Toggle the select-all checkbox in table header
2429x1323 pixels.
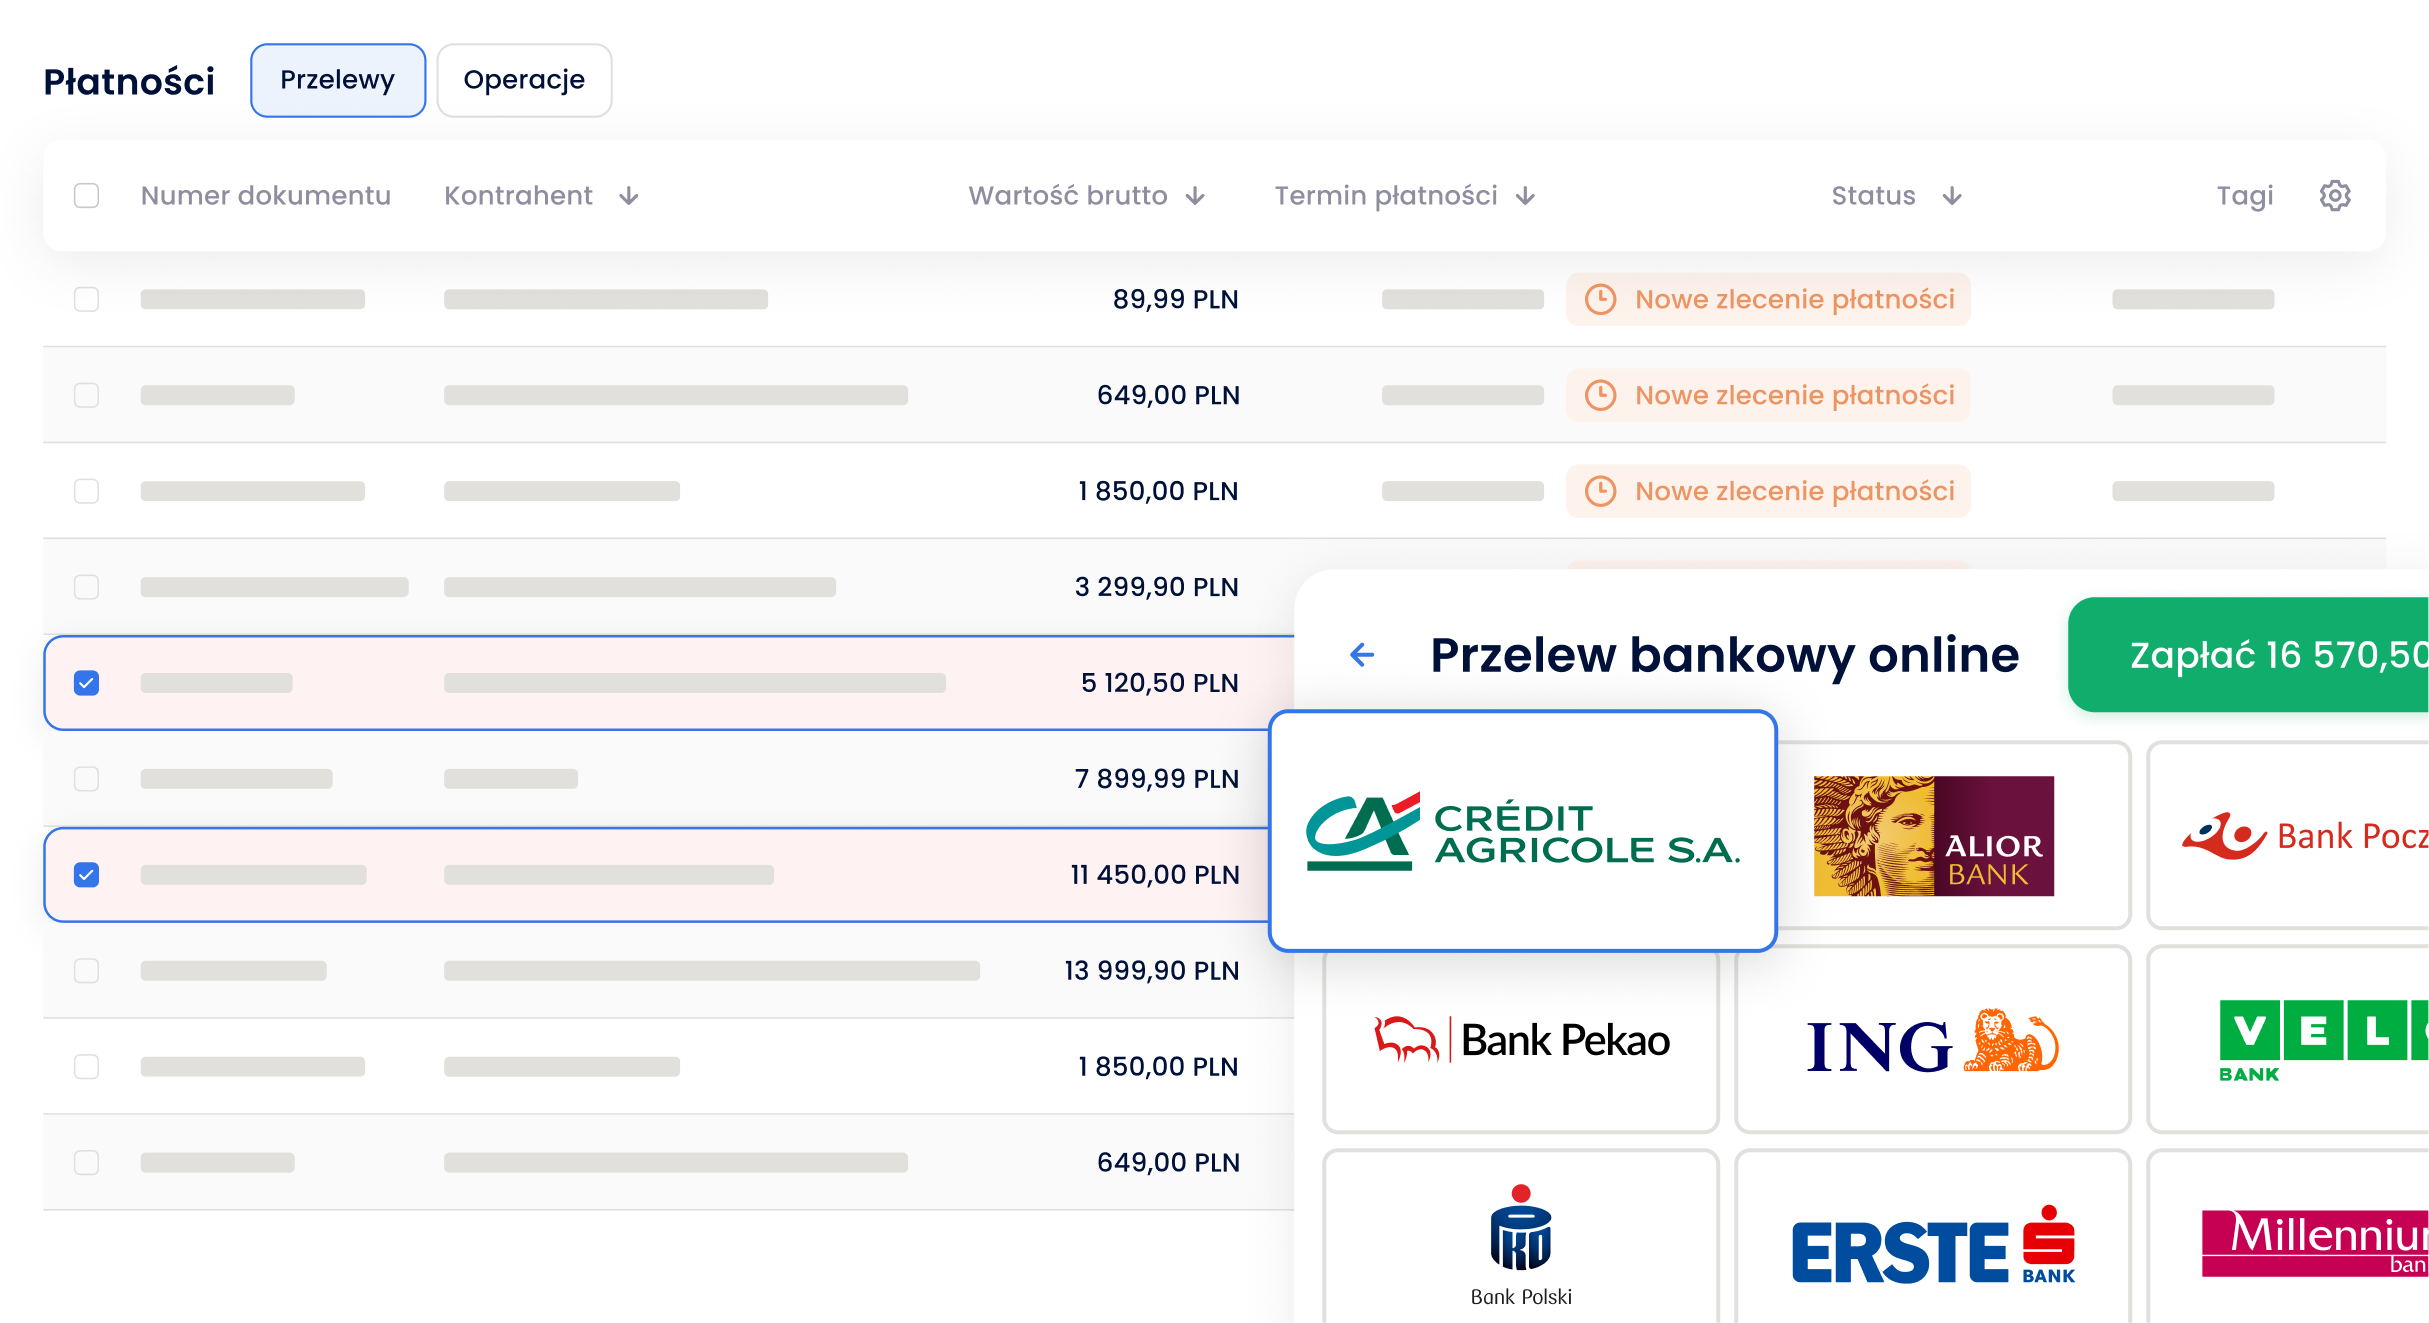[87, 195]
